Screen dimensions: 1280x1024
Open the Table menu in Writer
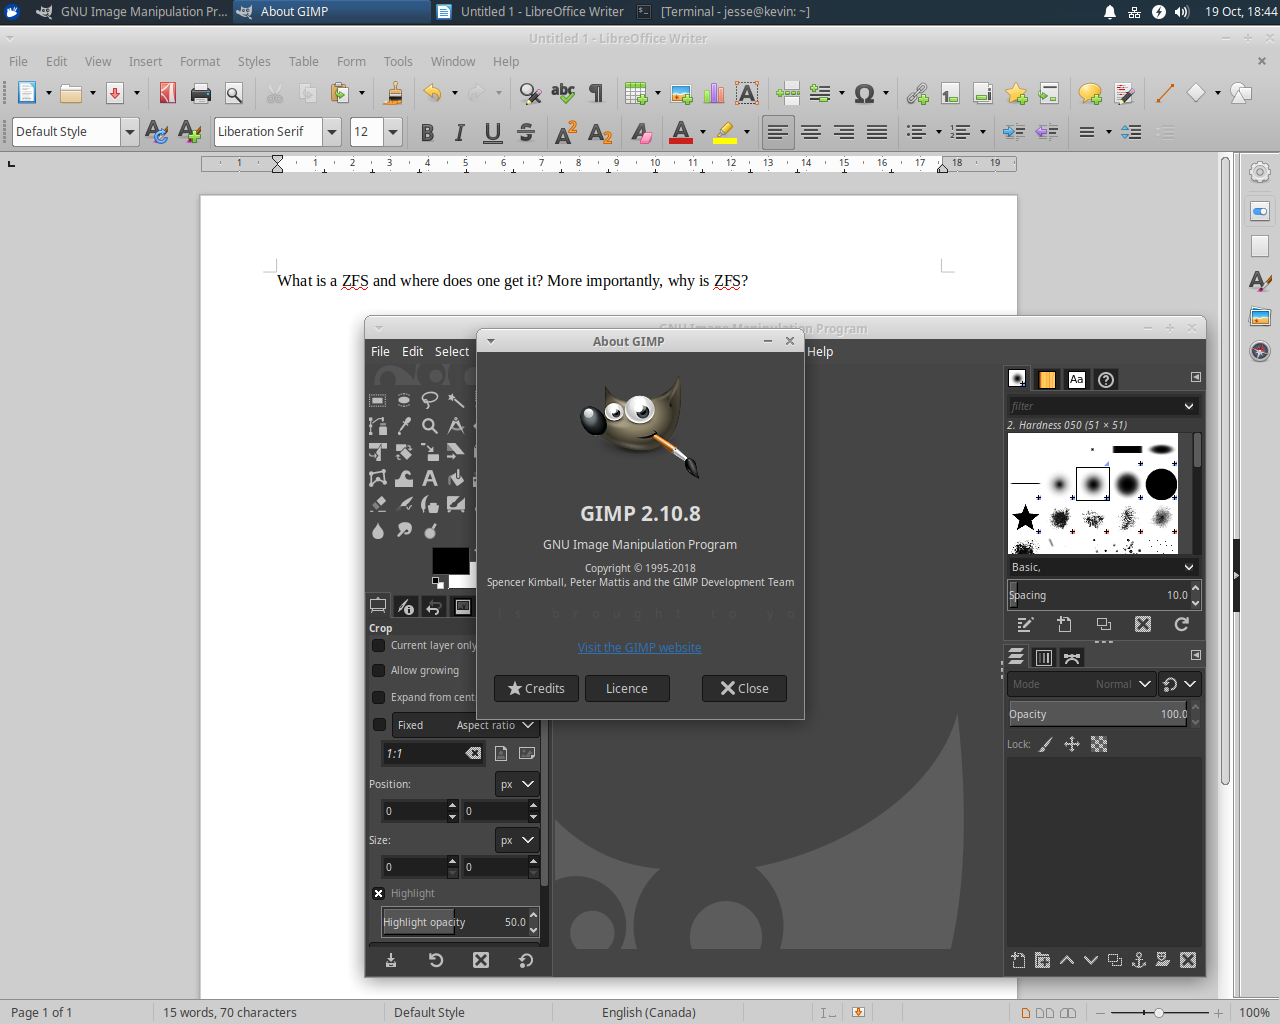(x=304, y=62)
